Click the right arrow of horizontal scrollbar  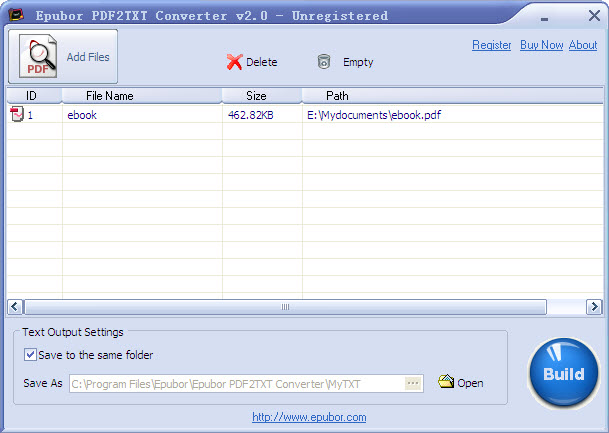click(x=594, y=307)
